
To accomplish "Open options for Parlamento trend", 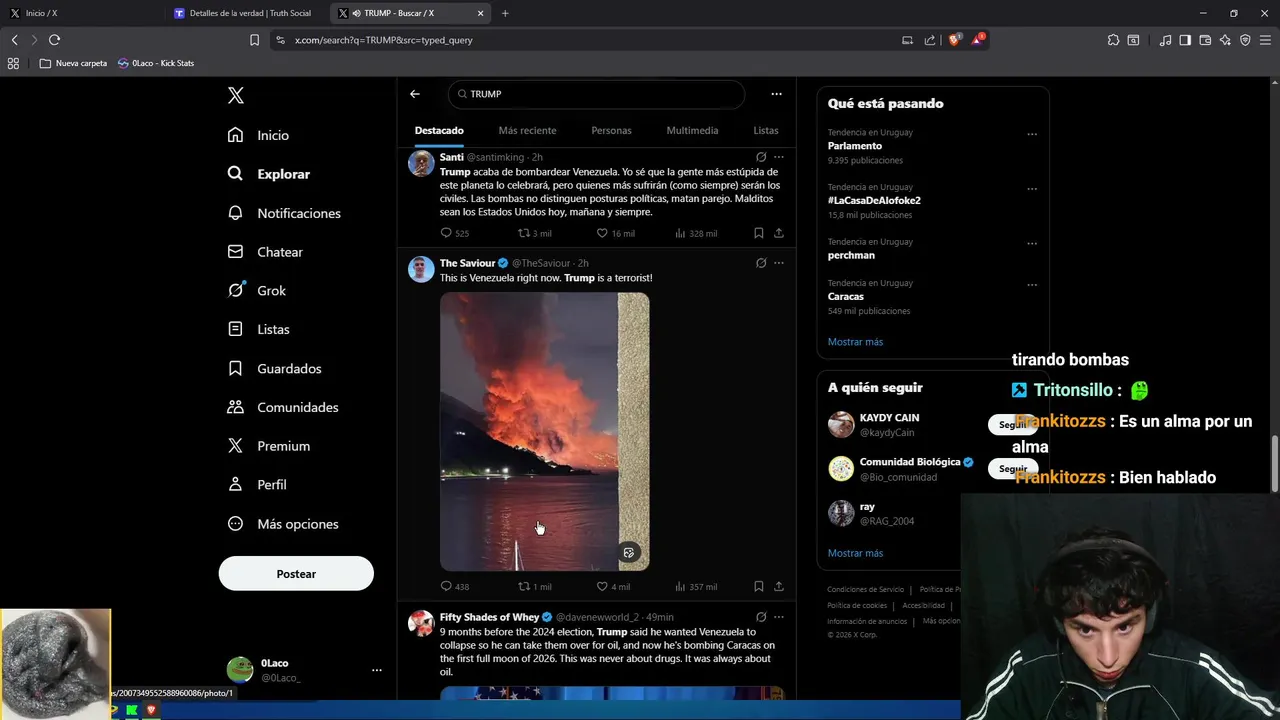I will 1032,134.
